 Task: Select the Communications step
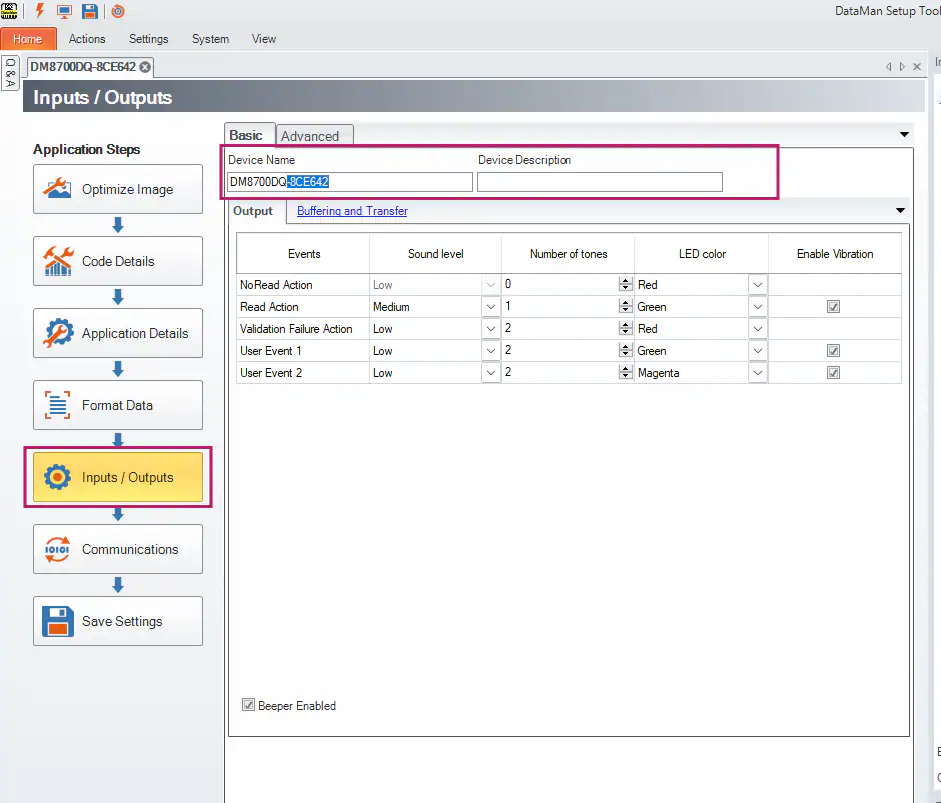(x=117, y=549)
